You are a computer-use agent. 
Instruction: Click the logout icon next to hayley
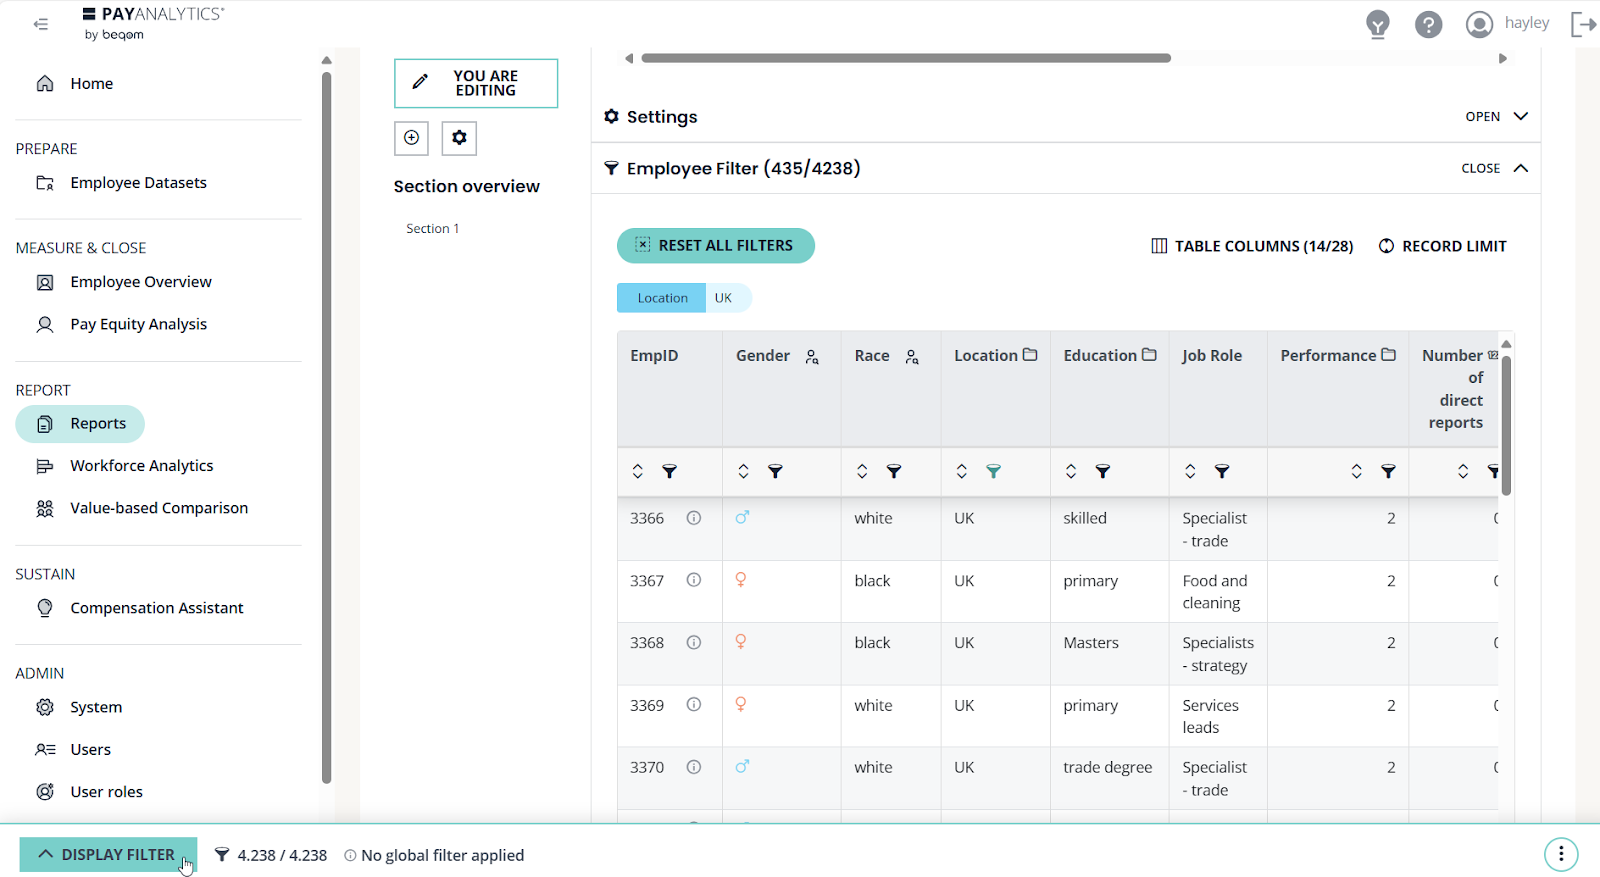click(1583, 24)
